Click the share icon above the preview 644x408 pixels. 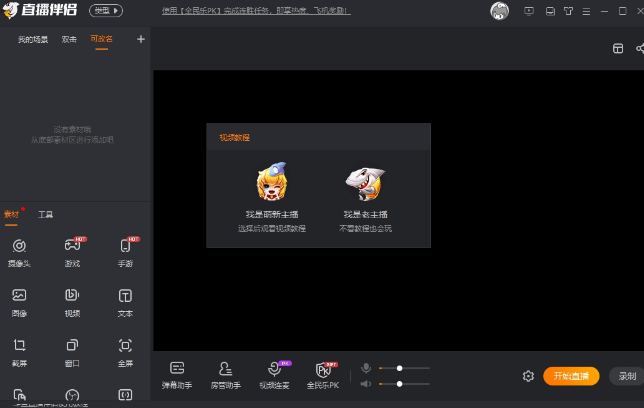coord(640,48)
